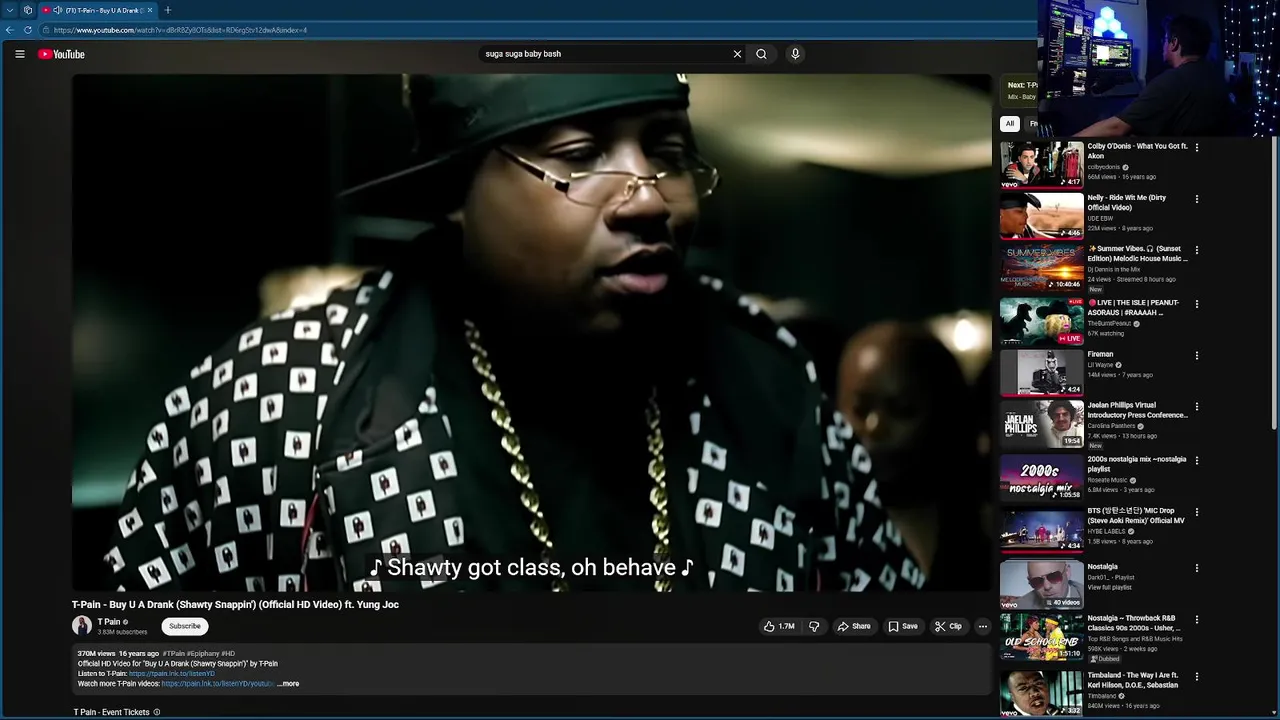Open options menu for Summer Vibes stream
Screen dimensions: 1280x720
click(1197, 250)
